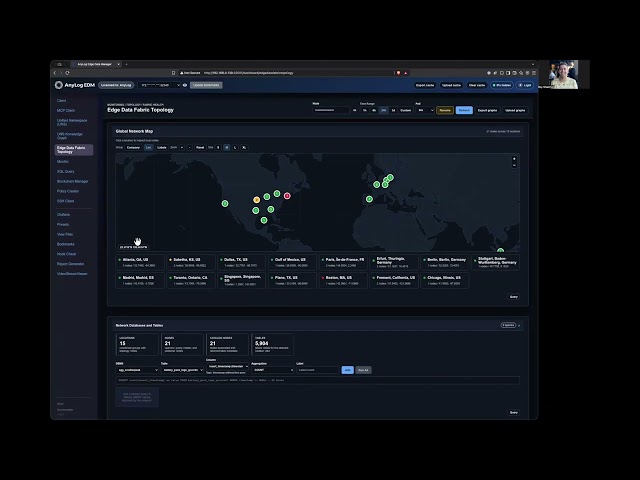
Task: Open SQL Query in sidebar
Action: pyautogui.click(x=66, y=172)
